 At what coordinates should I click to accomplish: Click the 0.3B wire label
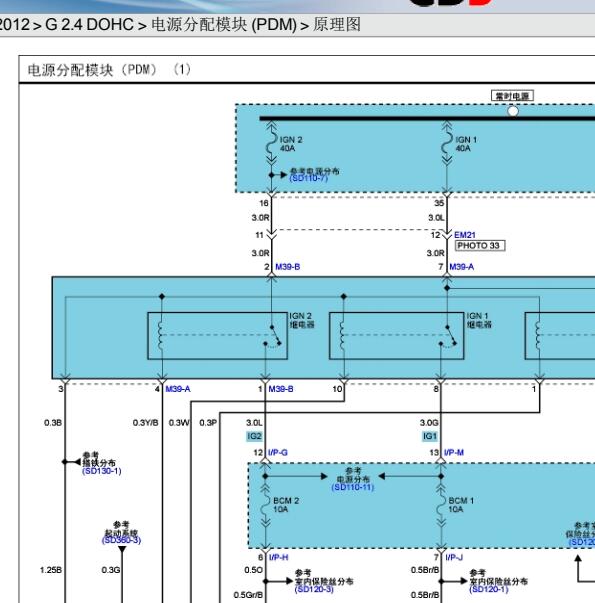(x=53, y=423)
